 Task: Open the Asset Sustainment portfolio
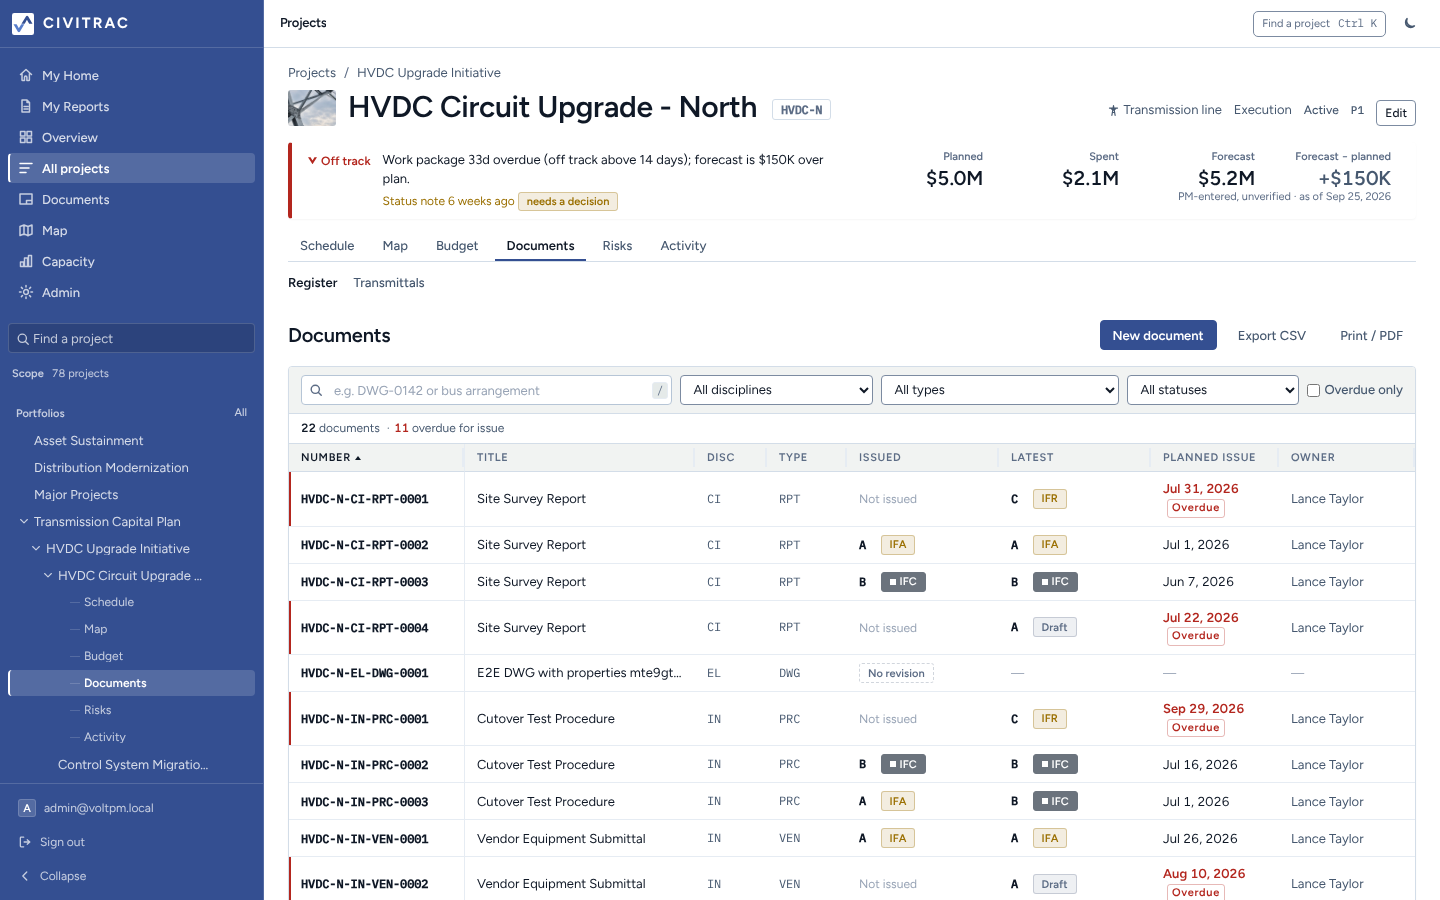pos(89,440)
